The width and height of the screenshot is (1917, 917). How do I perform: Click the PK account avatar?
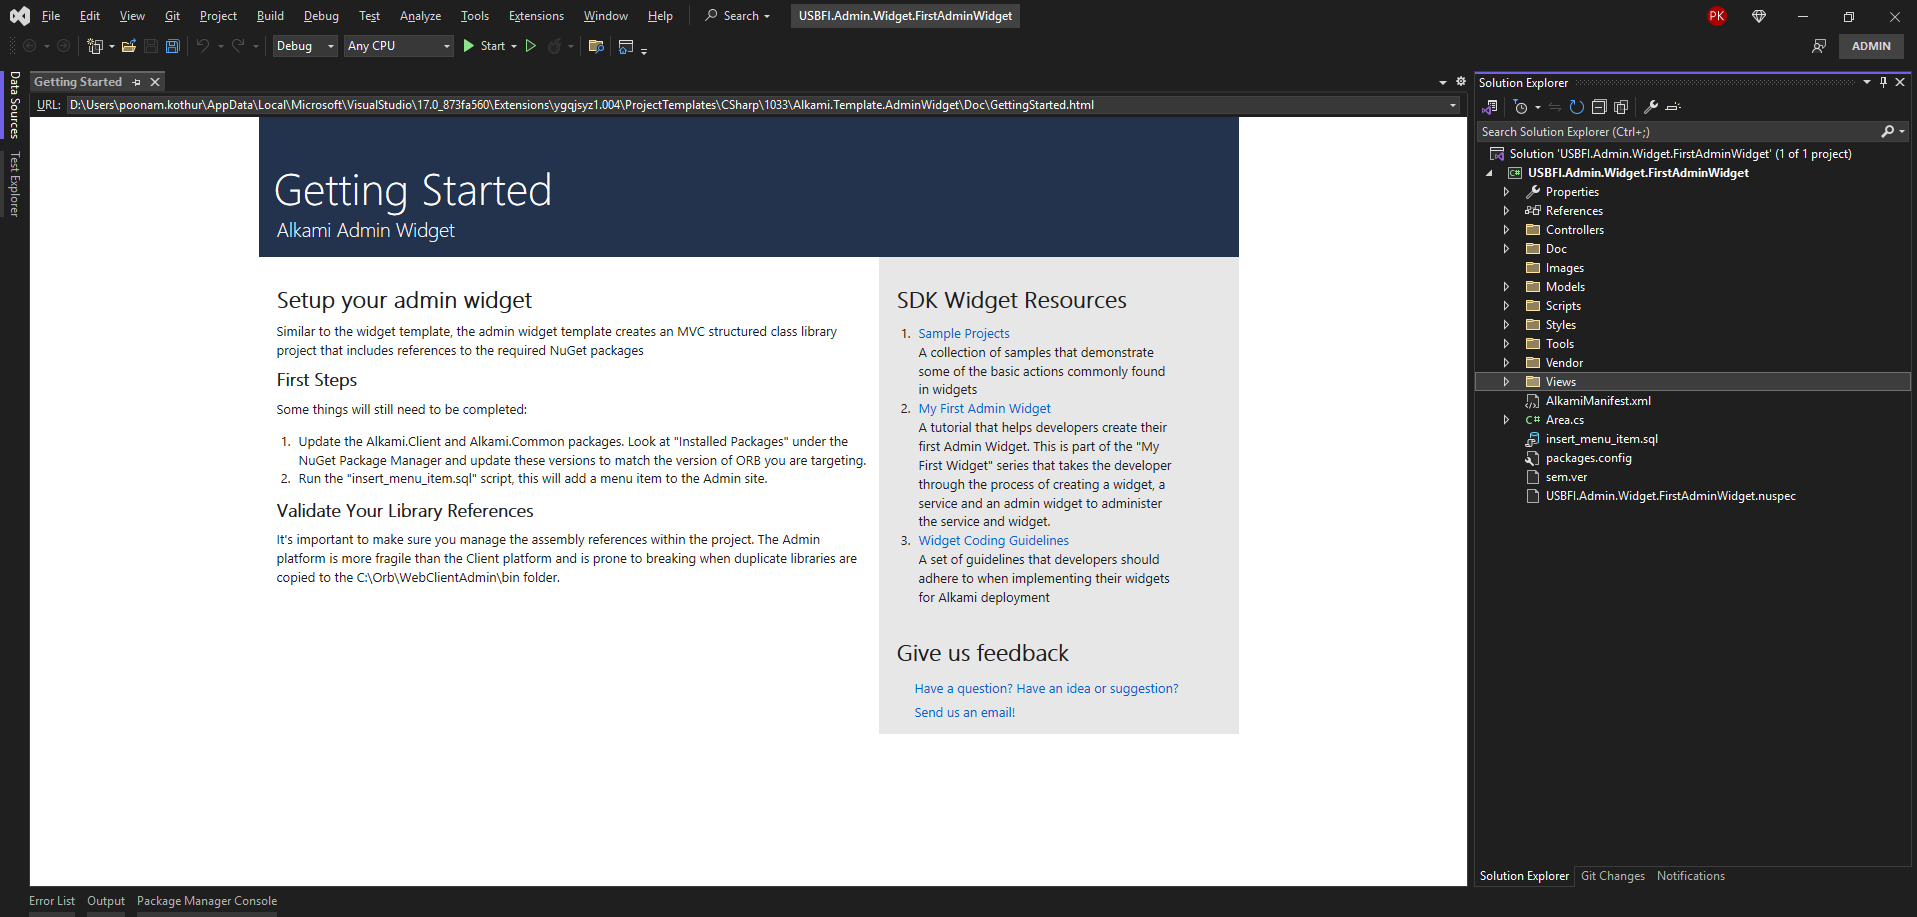1717,16
